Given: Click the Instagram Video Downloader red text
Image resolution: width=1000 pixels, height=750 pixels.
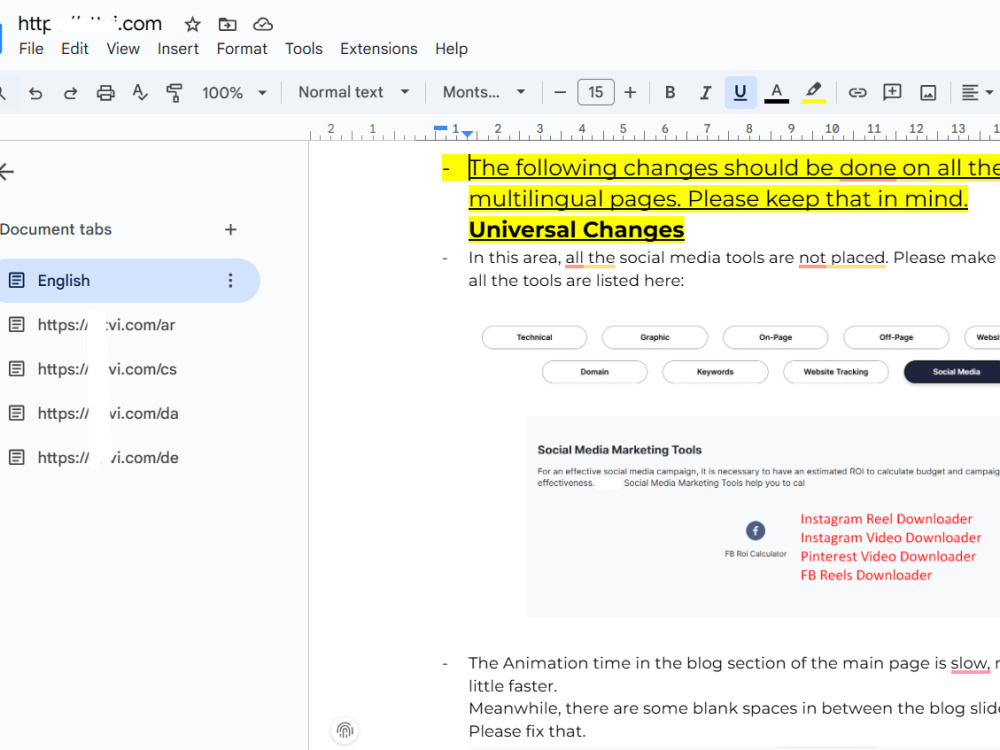Looking at the screenshot, I should 891,538.
